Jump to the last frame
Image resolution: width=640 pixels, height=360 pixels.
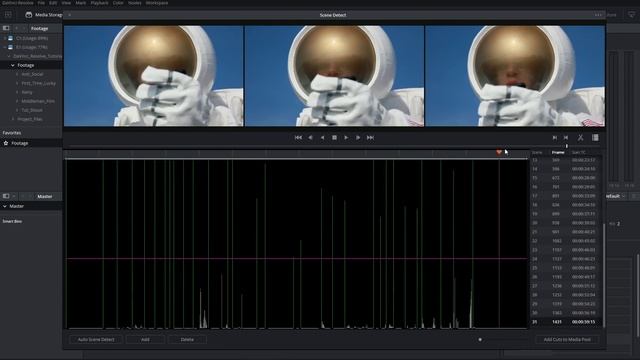[x=370, y=138]
